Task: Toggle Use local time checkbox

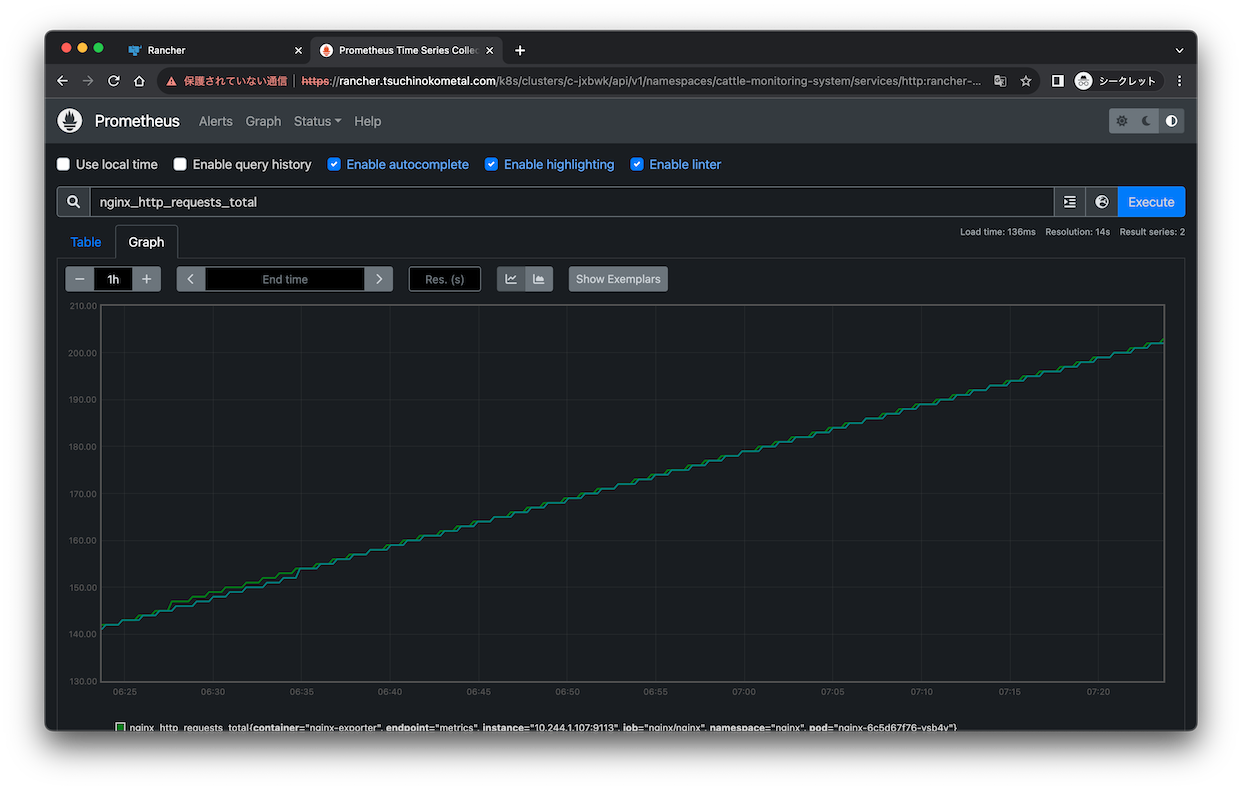Action: click(x=63, y=164)
